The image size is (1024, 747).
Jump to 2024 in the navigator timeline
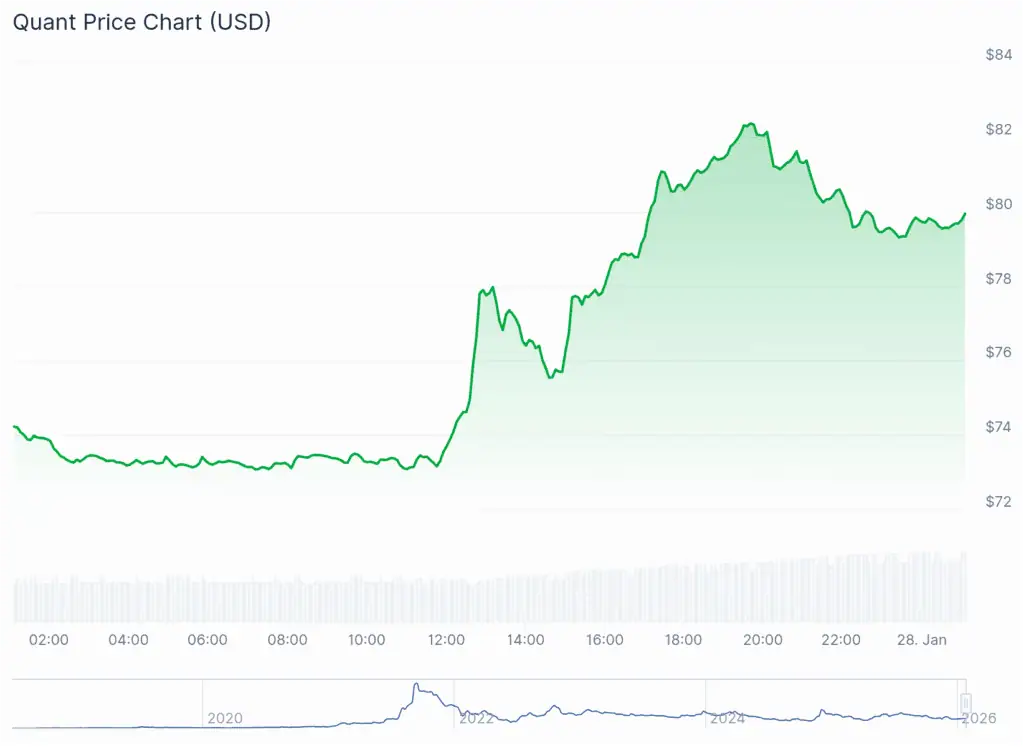coord(727,718)
